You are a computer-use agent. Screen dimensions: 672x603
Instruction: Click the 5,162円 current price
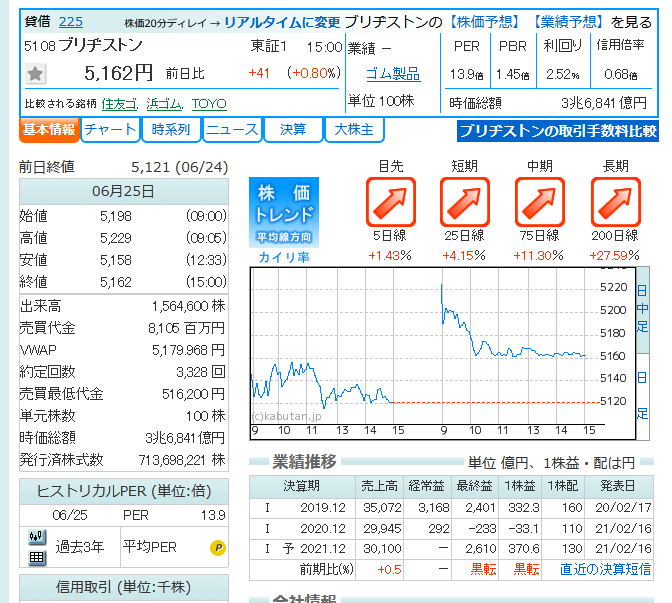tap(118, 73)
